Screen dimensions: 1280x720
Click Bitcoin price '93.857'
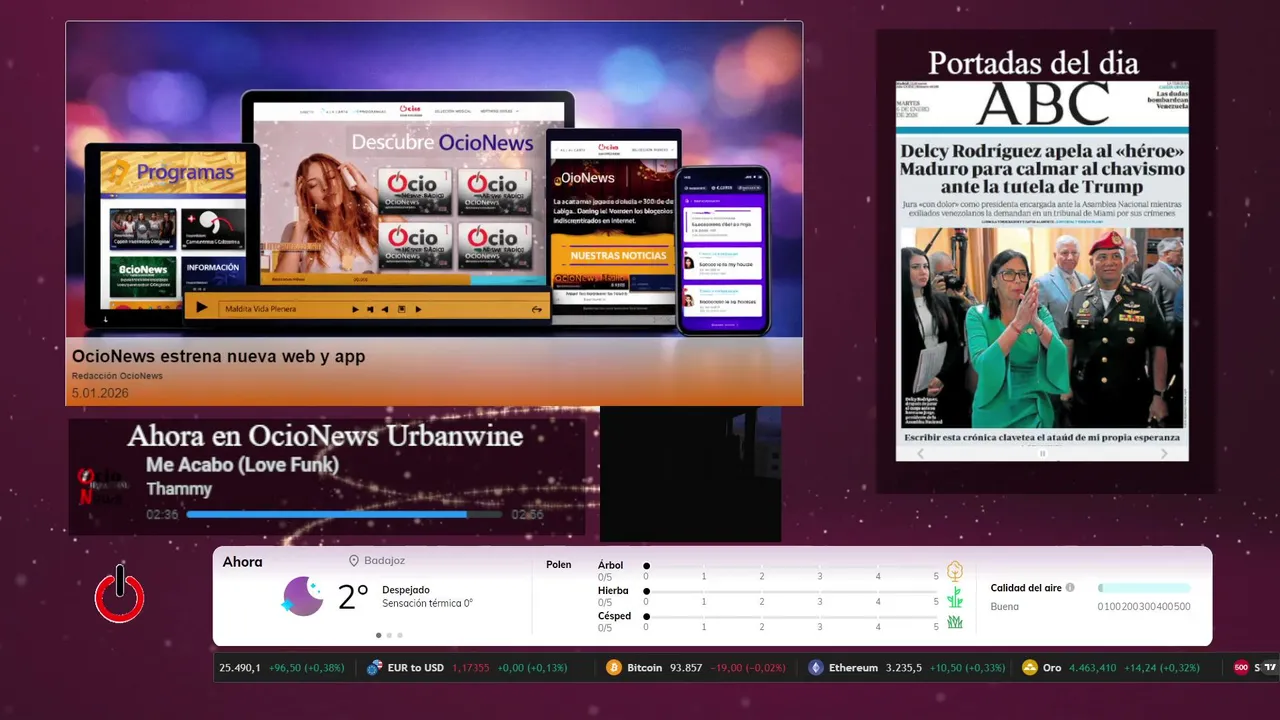pyautogui.click(x=686, y=668)
